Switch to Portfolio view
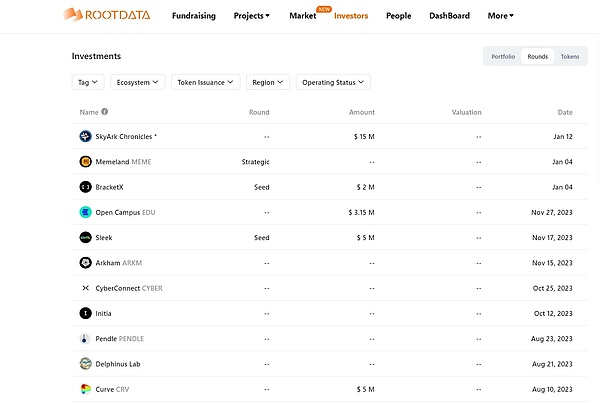The image size is (600, 403). pyautogui.click(x=503, y=57)
